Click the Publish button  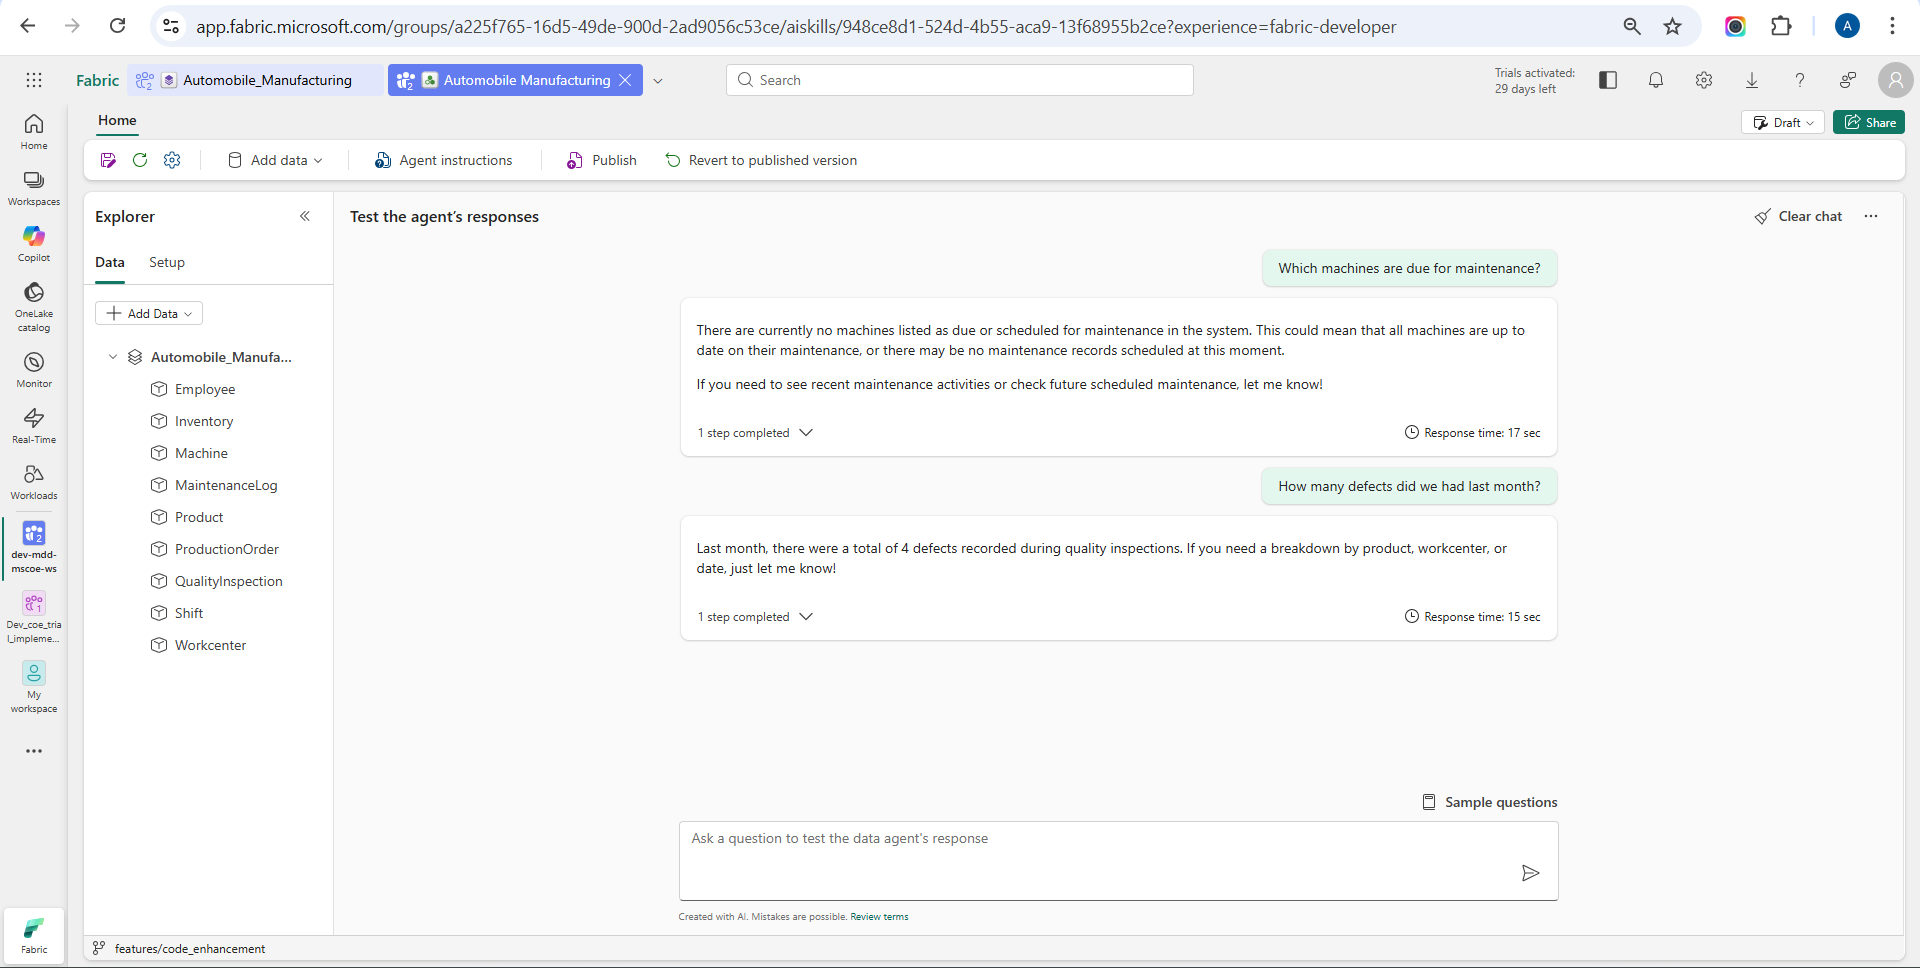click(602, 160)
